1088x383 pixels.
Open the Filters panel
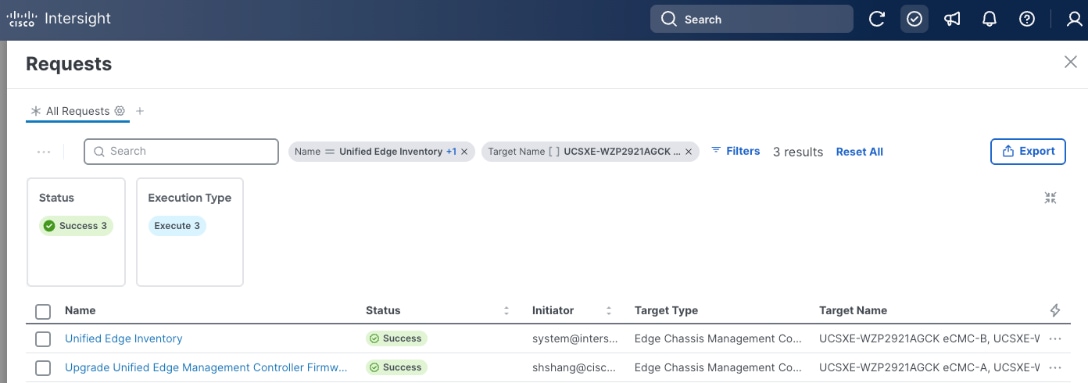[736, 151]
